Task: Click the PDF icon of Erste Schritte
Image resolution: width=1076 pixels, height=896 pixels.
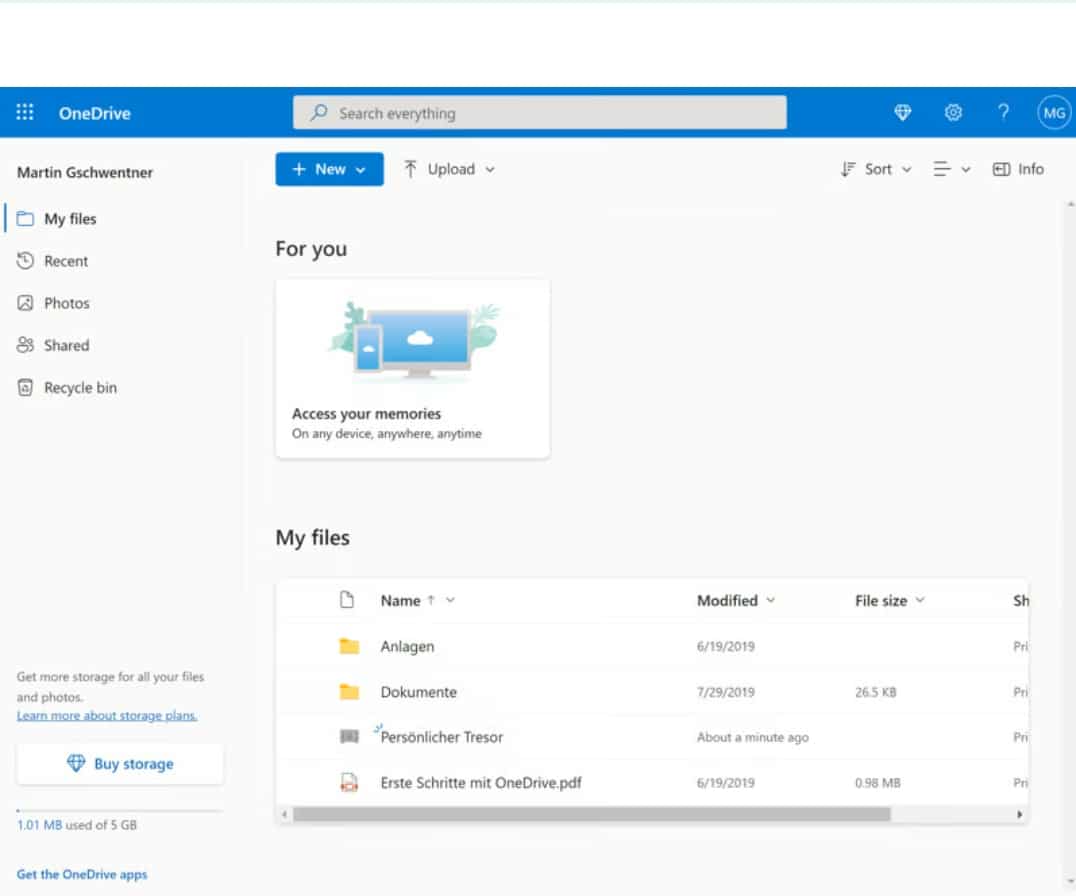Action: click(349, 782)
